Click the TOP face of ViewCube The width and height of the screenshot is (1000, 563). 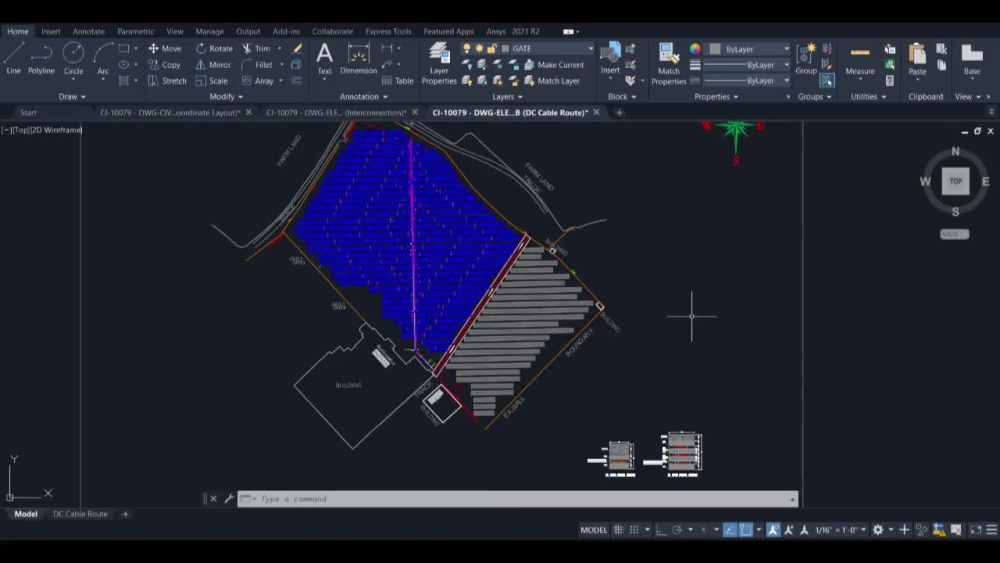pyautogui.click(x=955, y=181)
